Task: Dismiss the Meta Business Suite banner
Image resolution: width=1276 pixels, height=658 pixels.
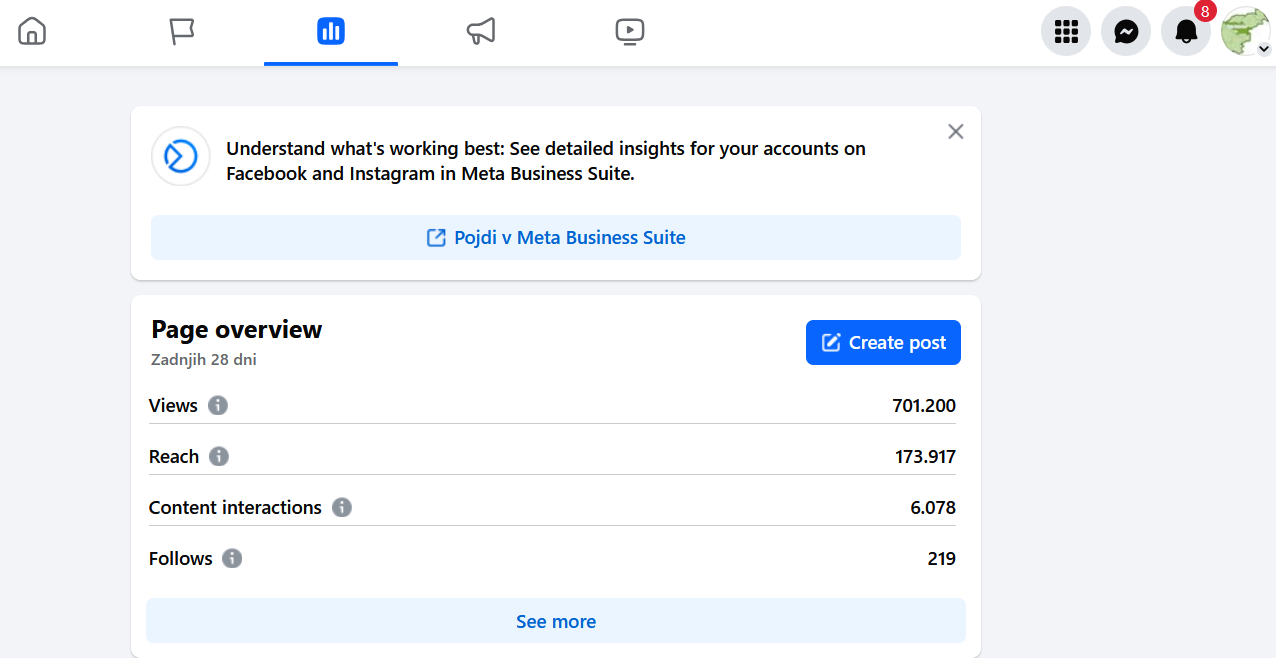Action: (x=956, y=132)
